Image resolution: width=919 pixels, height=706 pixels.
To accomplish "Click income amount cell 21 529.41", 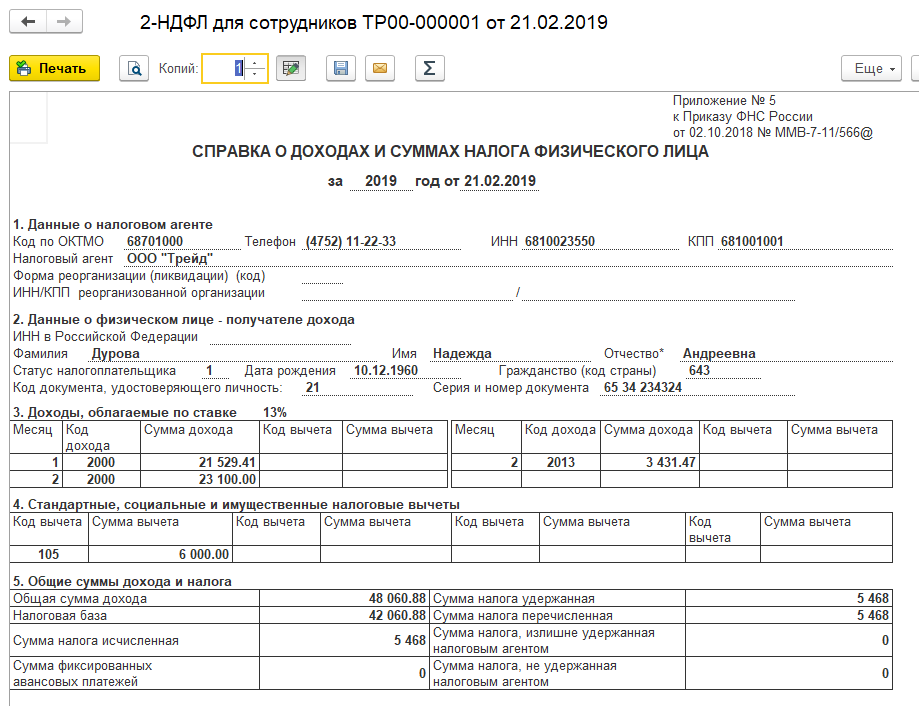I will coord(200,462).
